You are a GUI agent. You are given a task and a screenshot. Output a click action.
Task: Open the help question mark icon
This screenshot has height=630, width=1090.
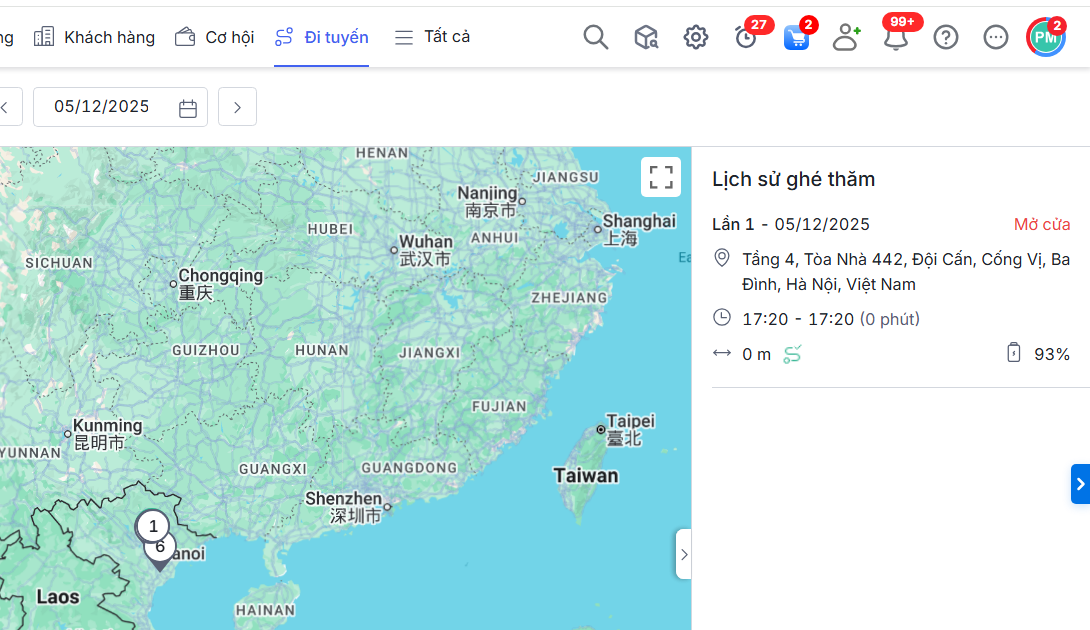[x=946, y=38]
